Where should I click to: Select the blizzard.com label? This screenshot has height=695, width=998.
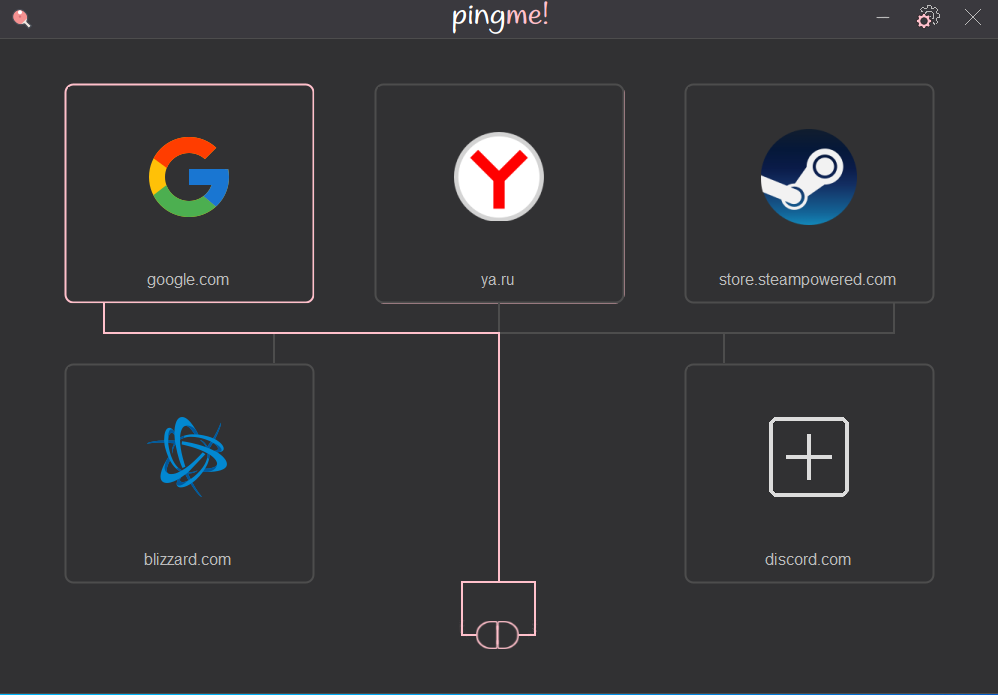pos(188,559)
